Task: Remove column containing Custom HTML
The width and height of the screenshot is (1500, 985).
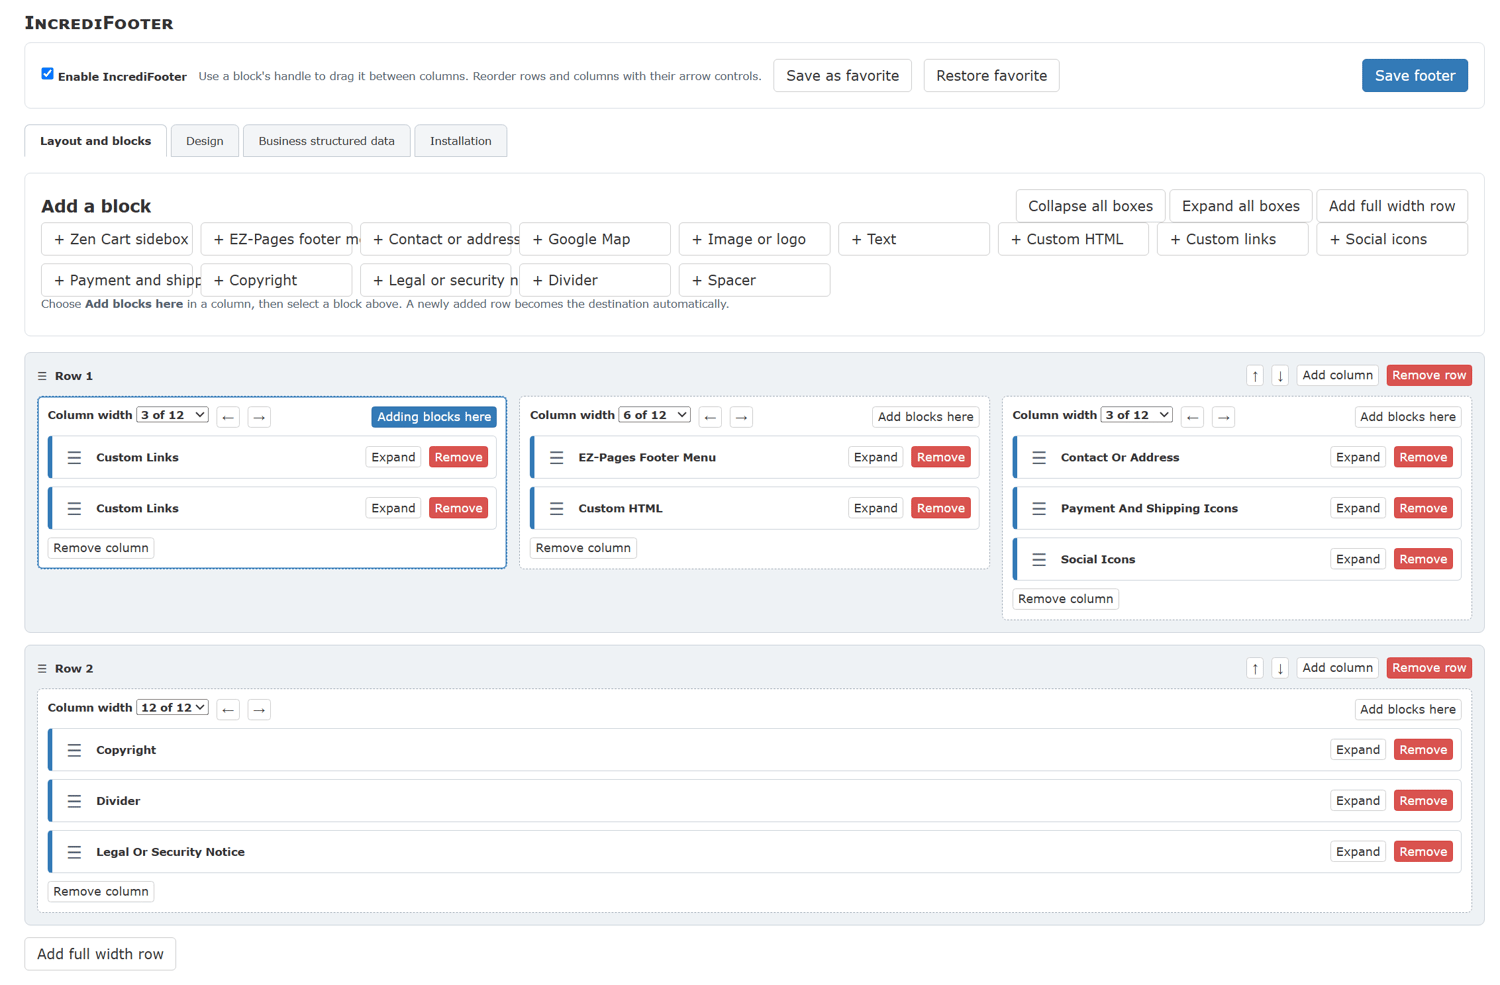Action: point(583,548)
